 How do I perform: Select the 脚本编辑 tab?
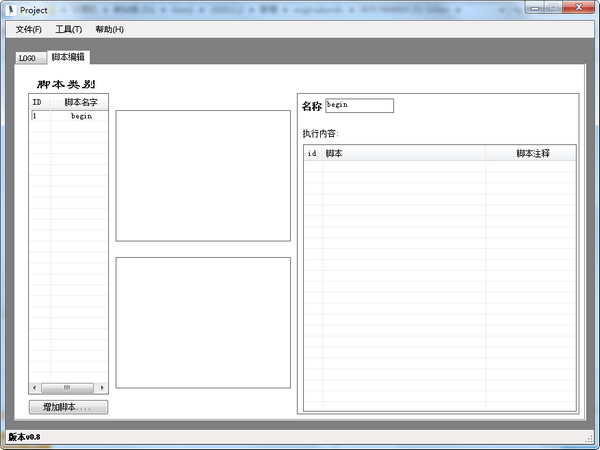click(69, 57)
